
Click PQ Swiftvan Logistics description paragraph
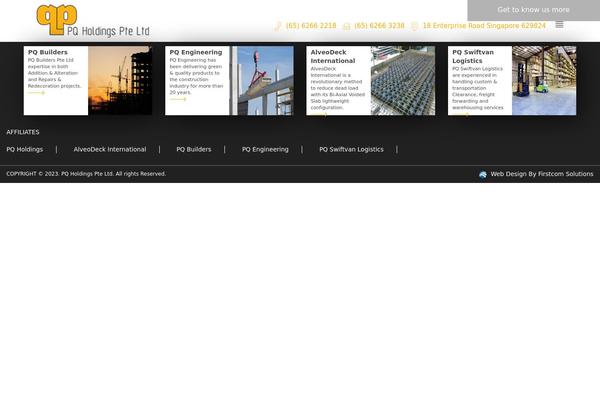tap(478, 88)
